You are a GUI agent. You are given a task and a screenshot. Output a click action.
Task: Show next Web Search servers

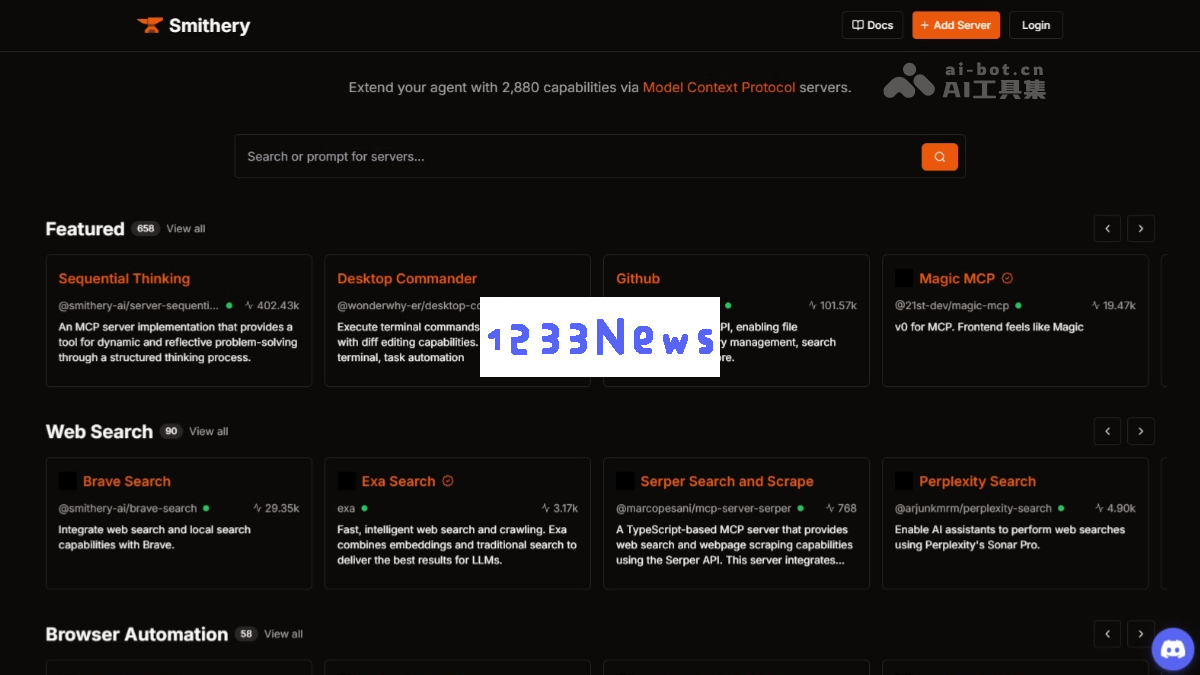point(1141,431)
